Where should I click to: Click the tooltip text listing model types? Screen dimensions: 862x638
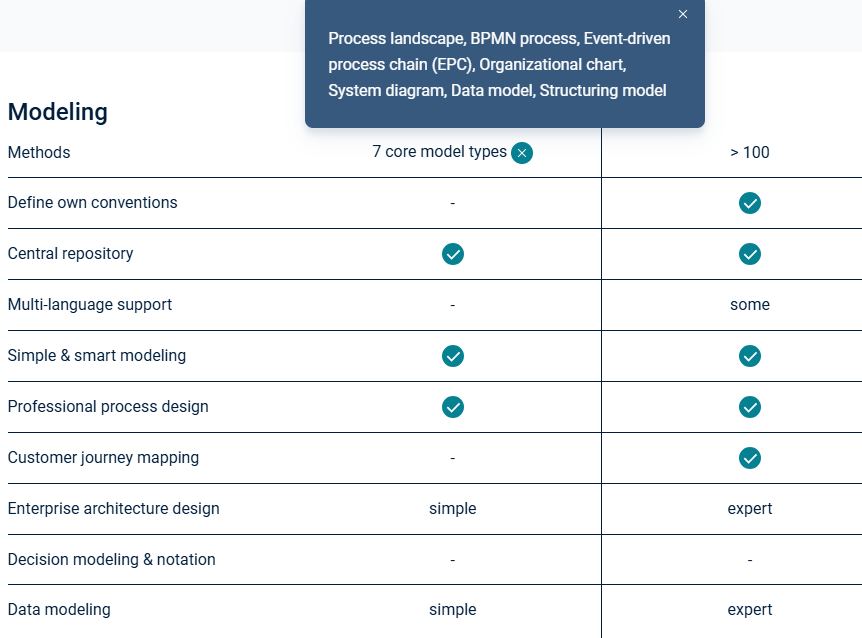(x=499, y=64)
